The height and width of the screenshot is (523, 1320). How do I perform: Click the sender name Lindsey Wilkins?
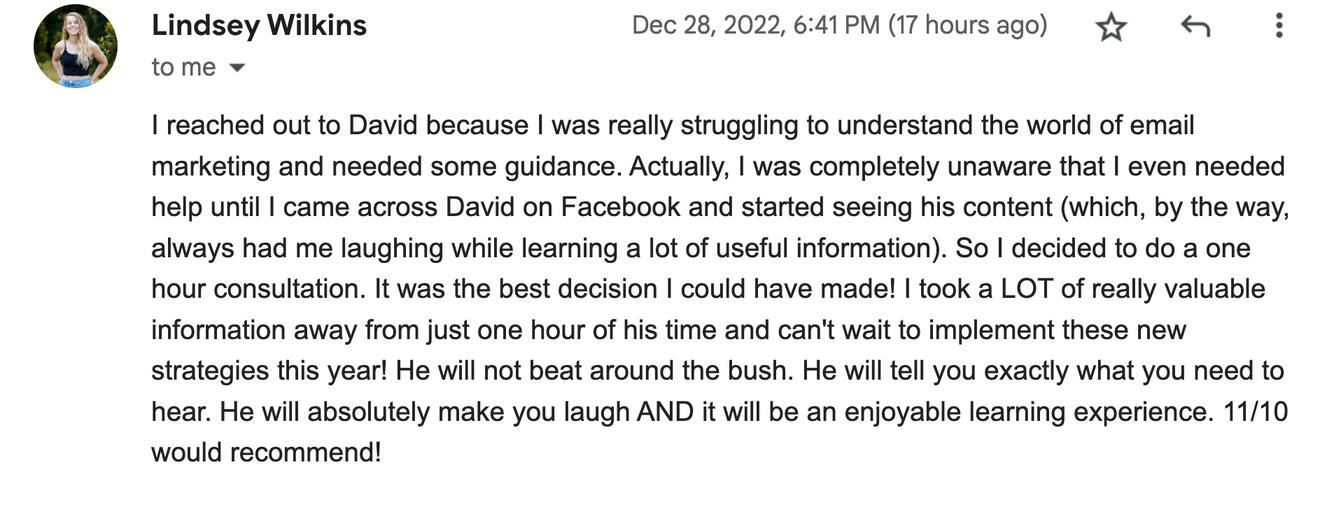click(259, 26)
